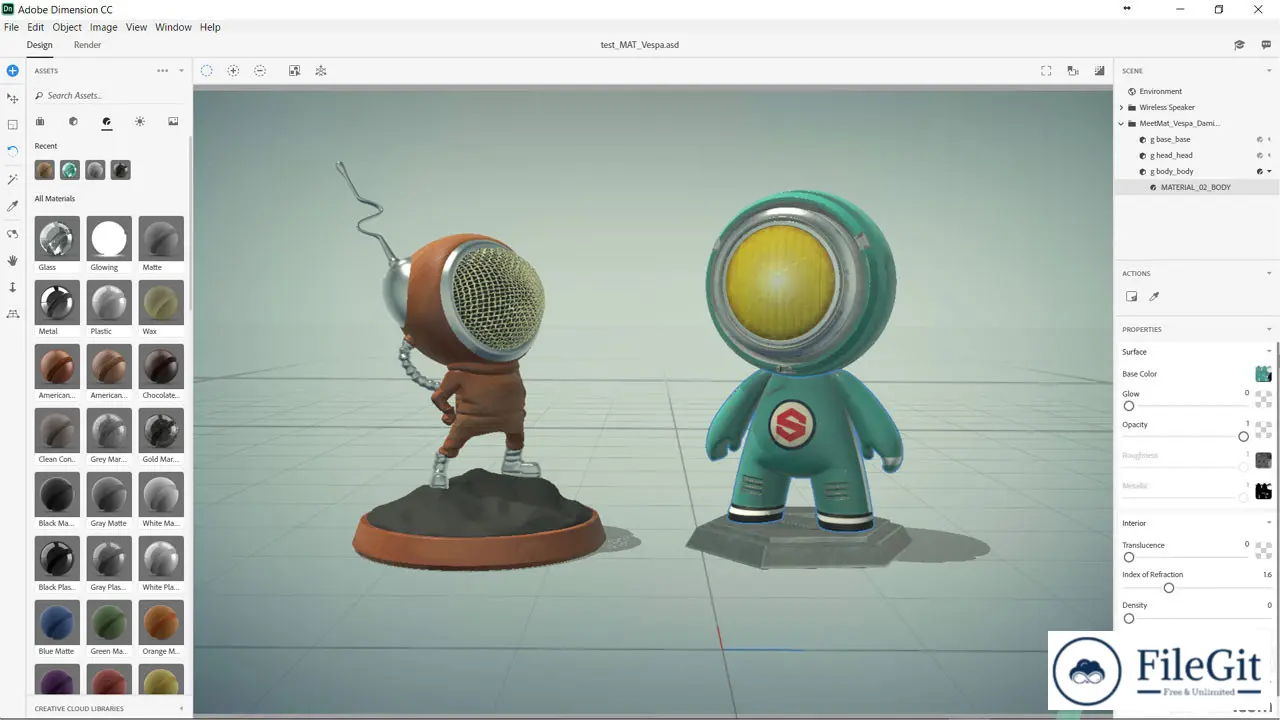Expand materials arrow on g base_base row
This screenshot has height=720, width=1280.
pos(1269,139)
